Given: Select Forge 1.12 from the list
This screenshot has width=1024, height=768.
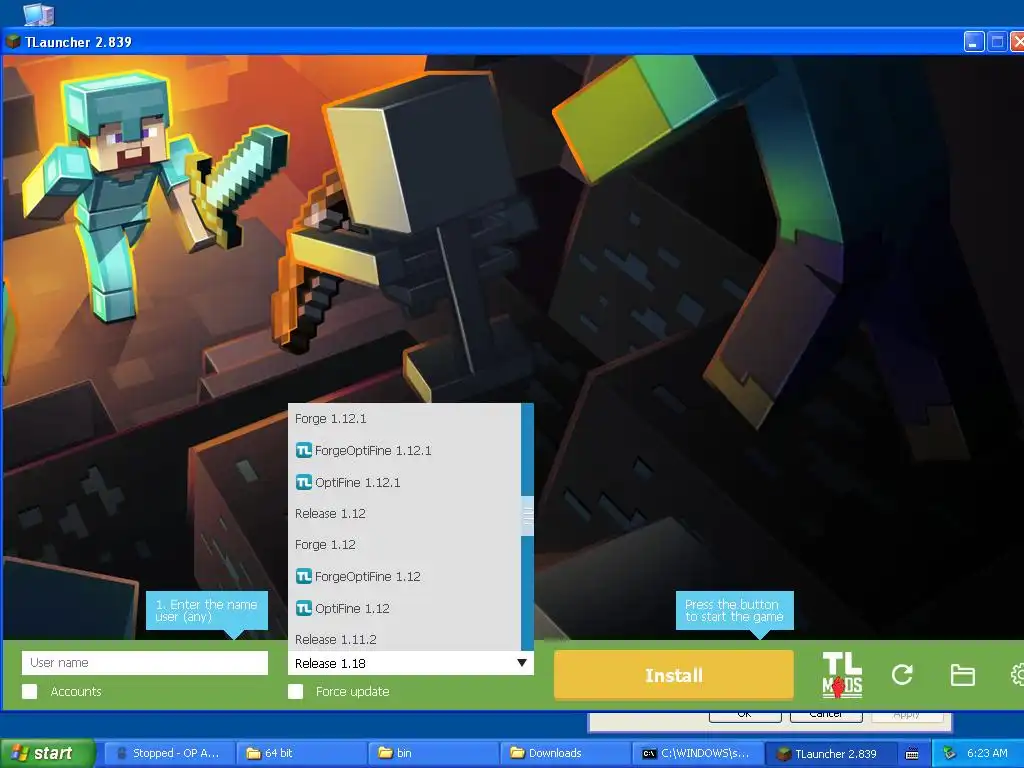Looking at the screenshot, I should [404, 545].
